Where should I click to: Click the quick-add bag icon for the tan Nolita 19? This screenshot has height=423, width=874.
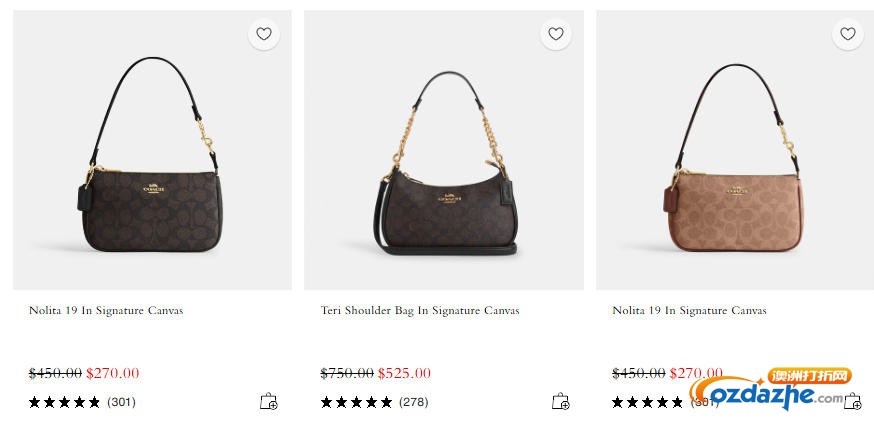852,402
